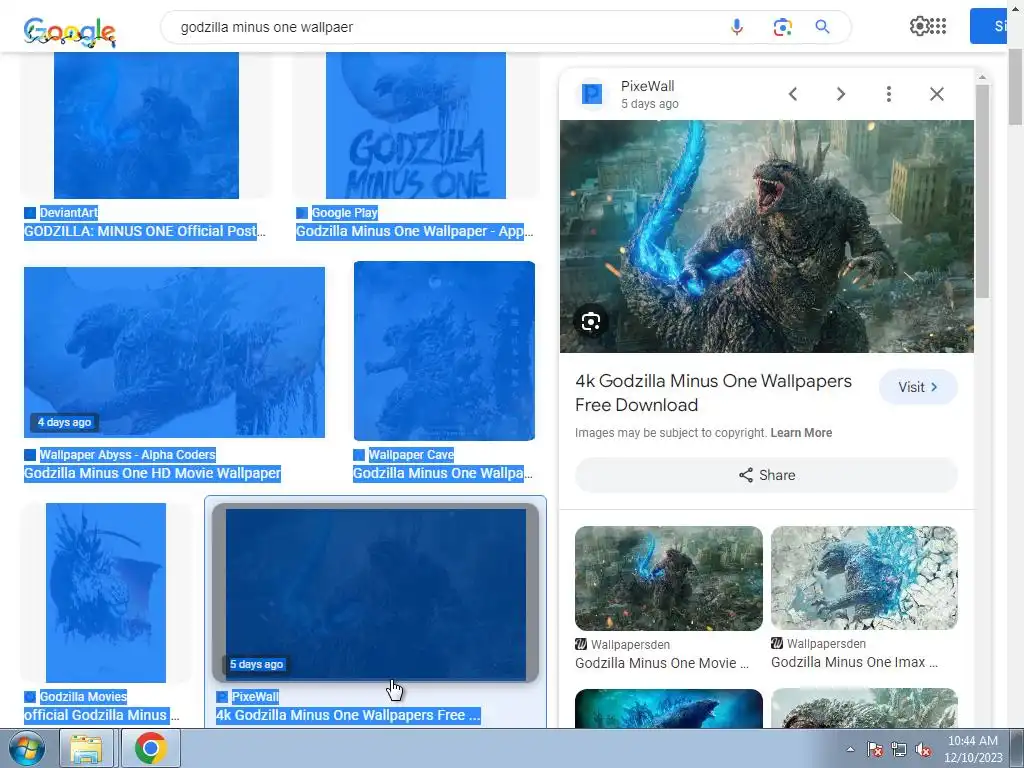Open Wallpaper Cave Godzilla thumbnail
Viewport: 1024px width, 768px height.
click(x=444, y=351)
